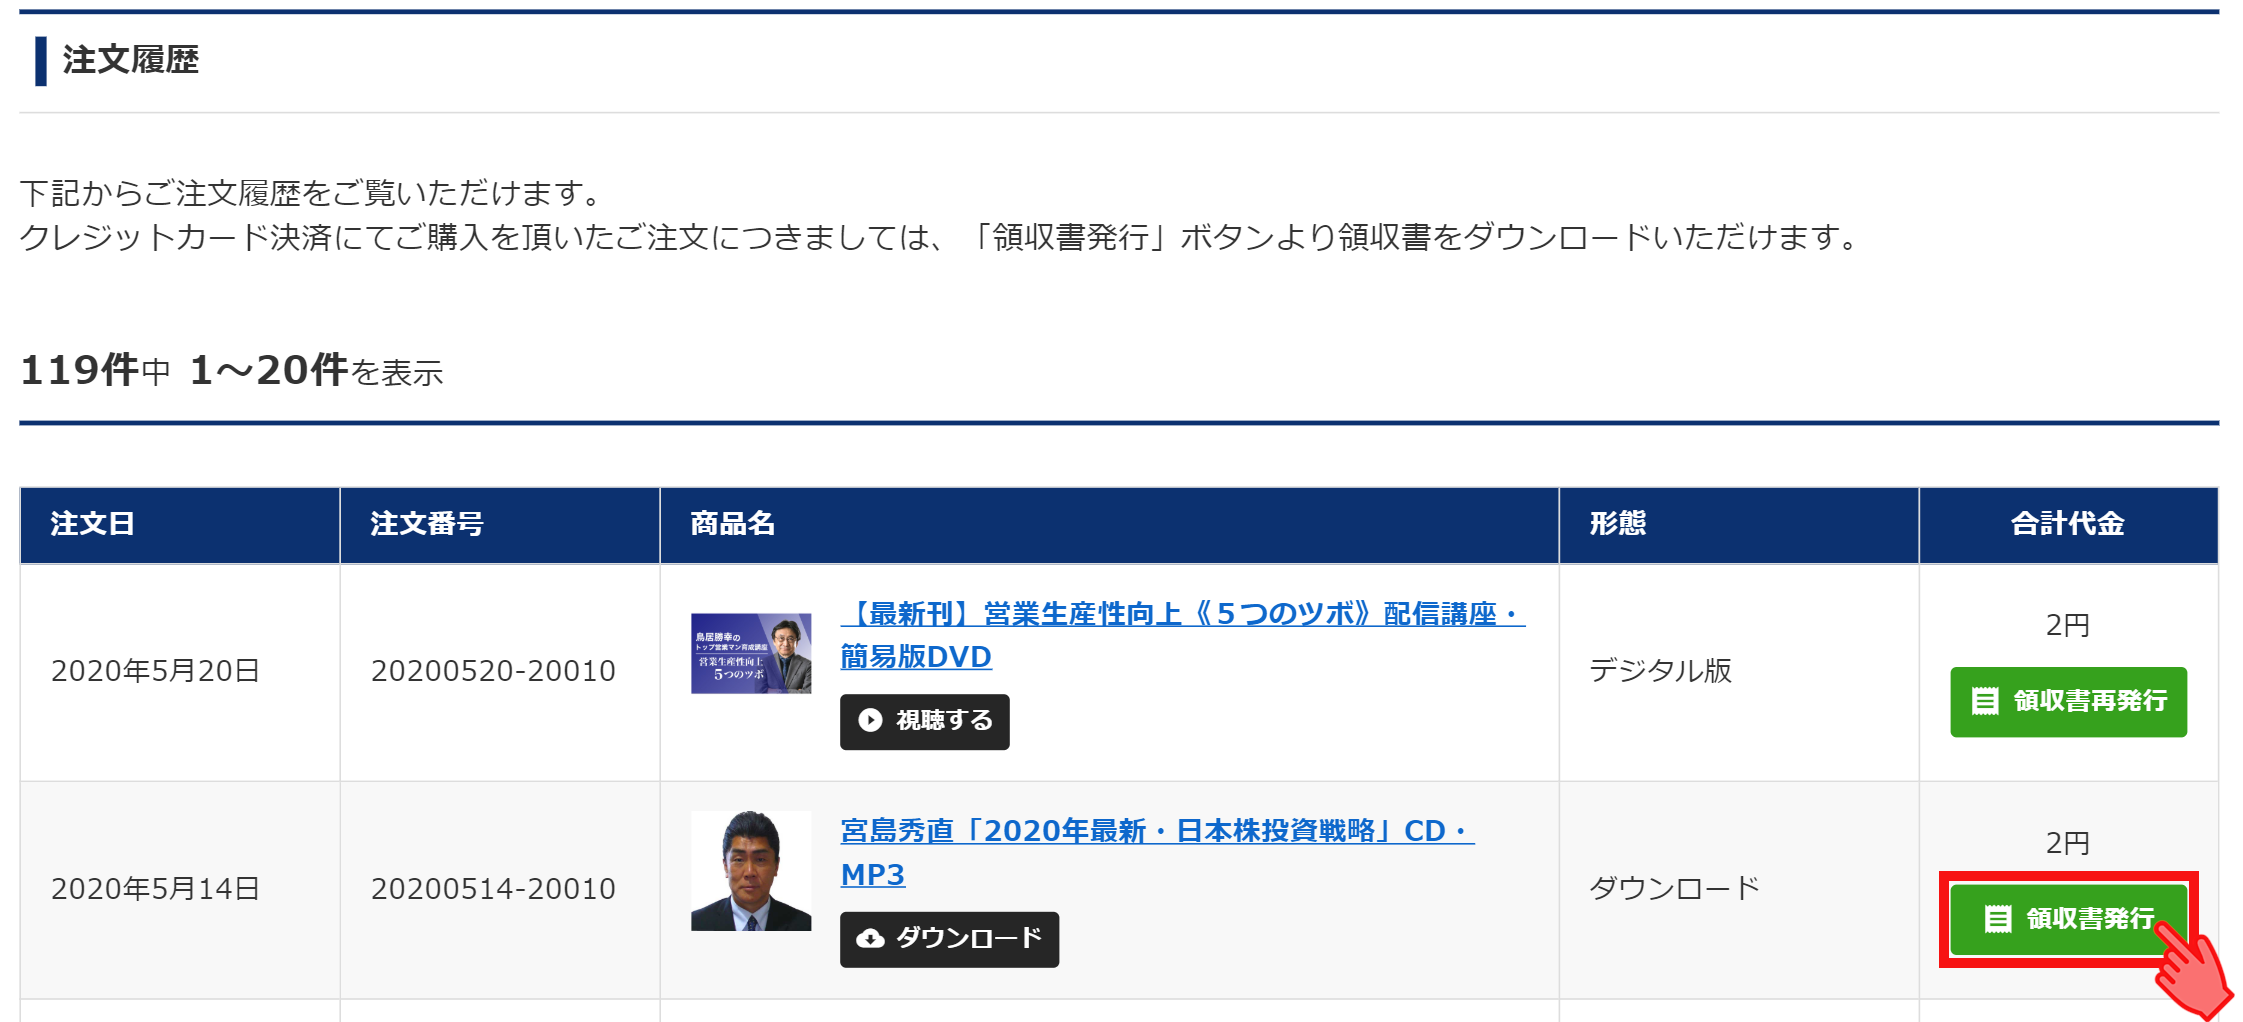This screenshot has height=1022, width=2243.
Task: Click the order date 2020年5月20日
Action: pyautogui.click(x=156, y=671)
